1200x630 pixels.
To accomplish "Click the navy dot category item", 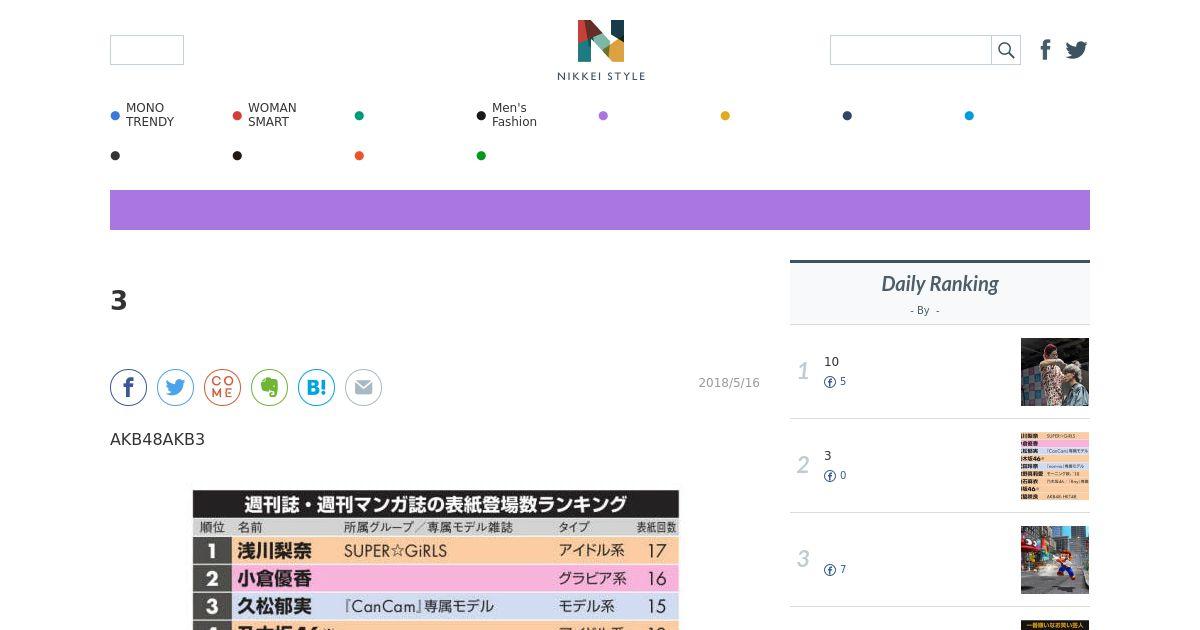I will [847, 116].
